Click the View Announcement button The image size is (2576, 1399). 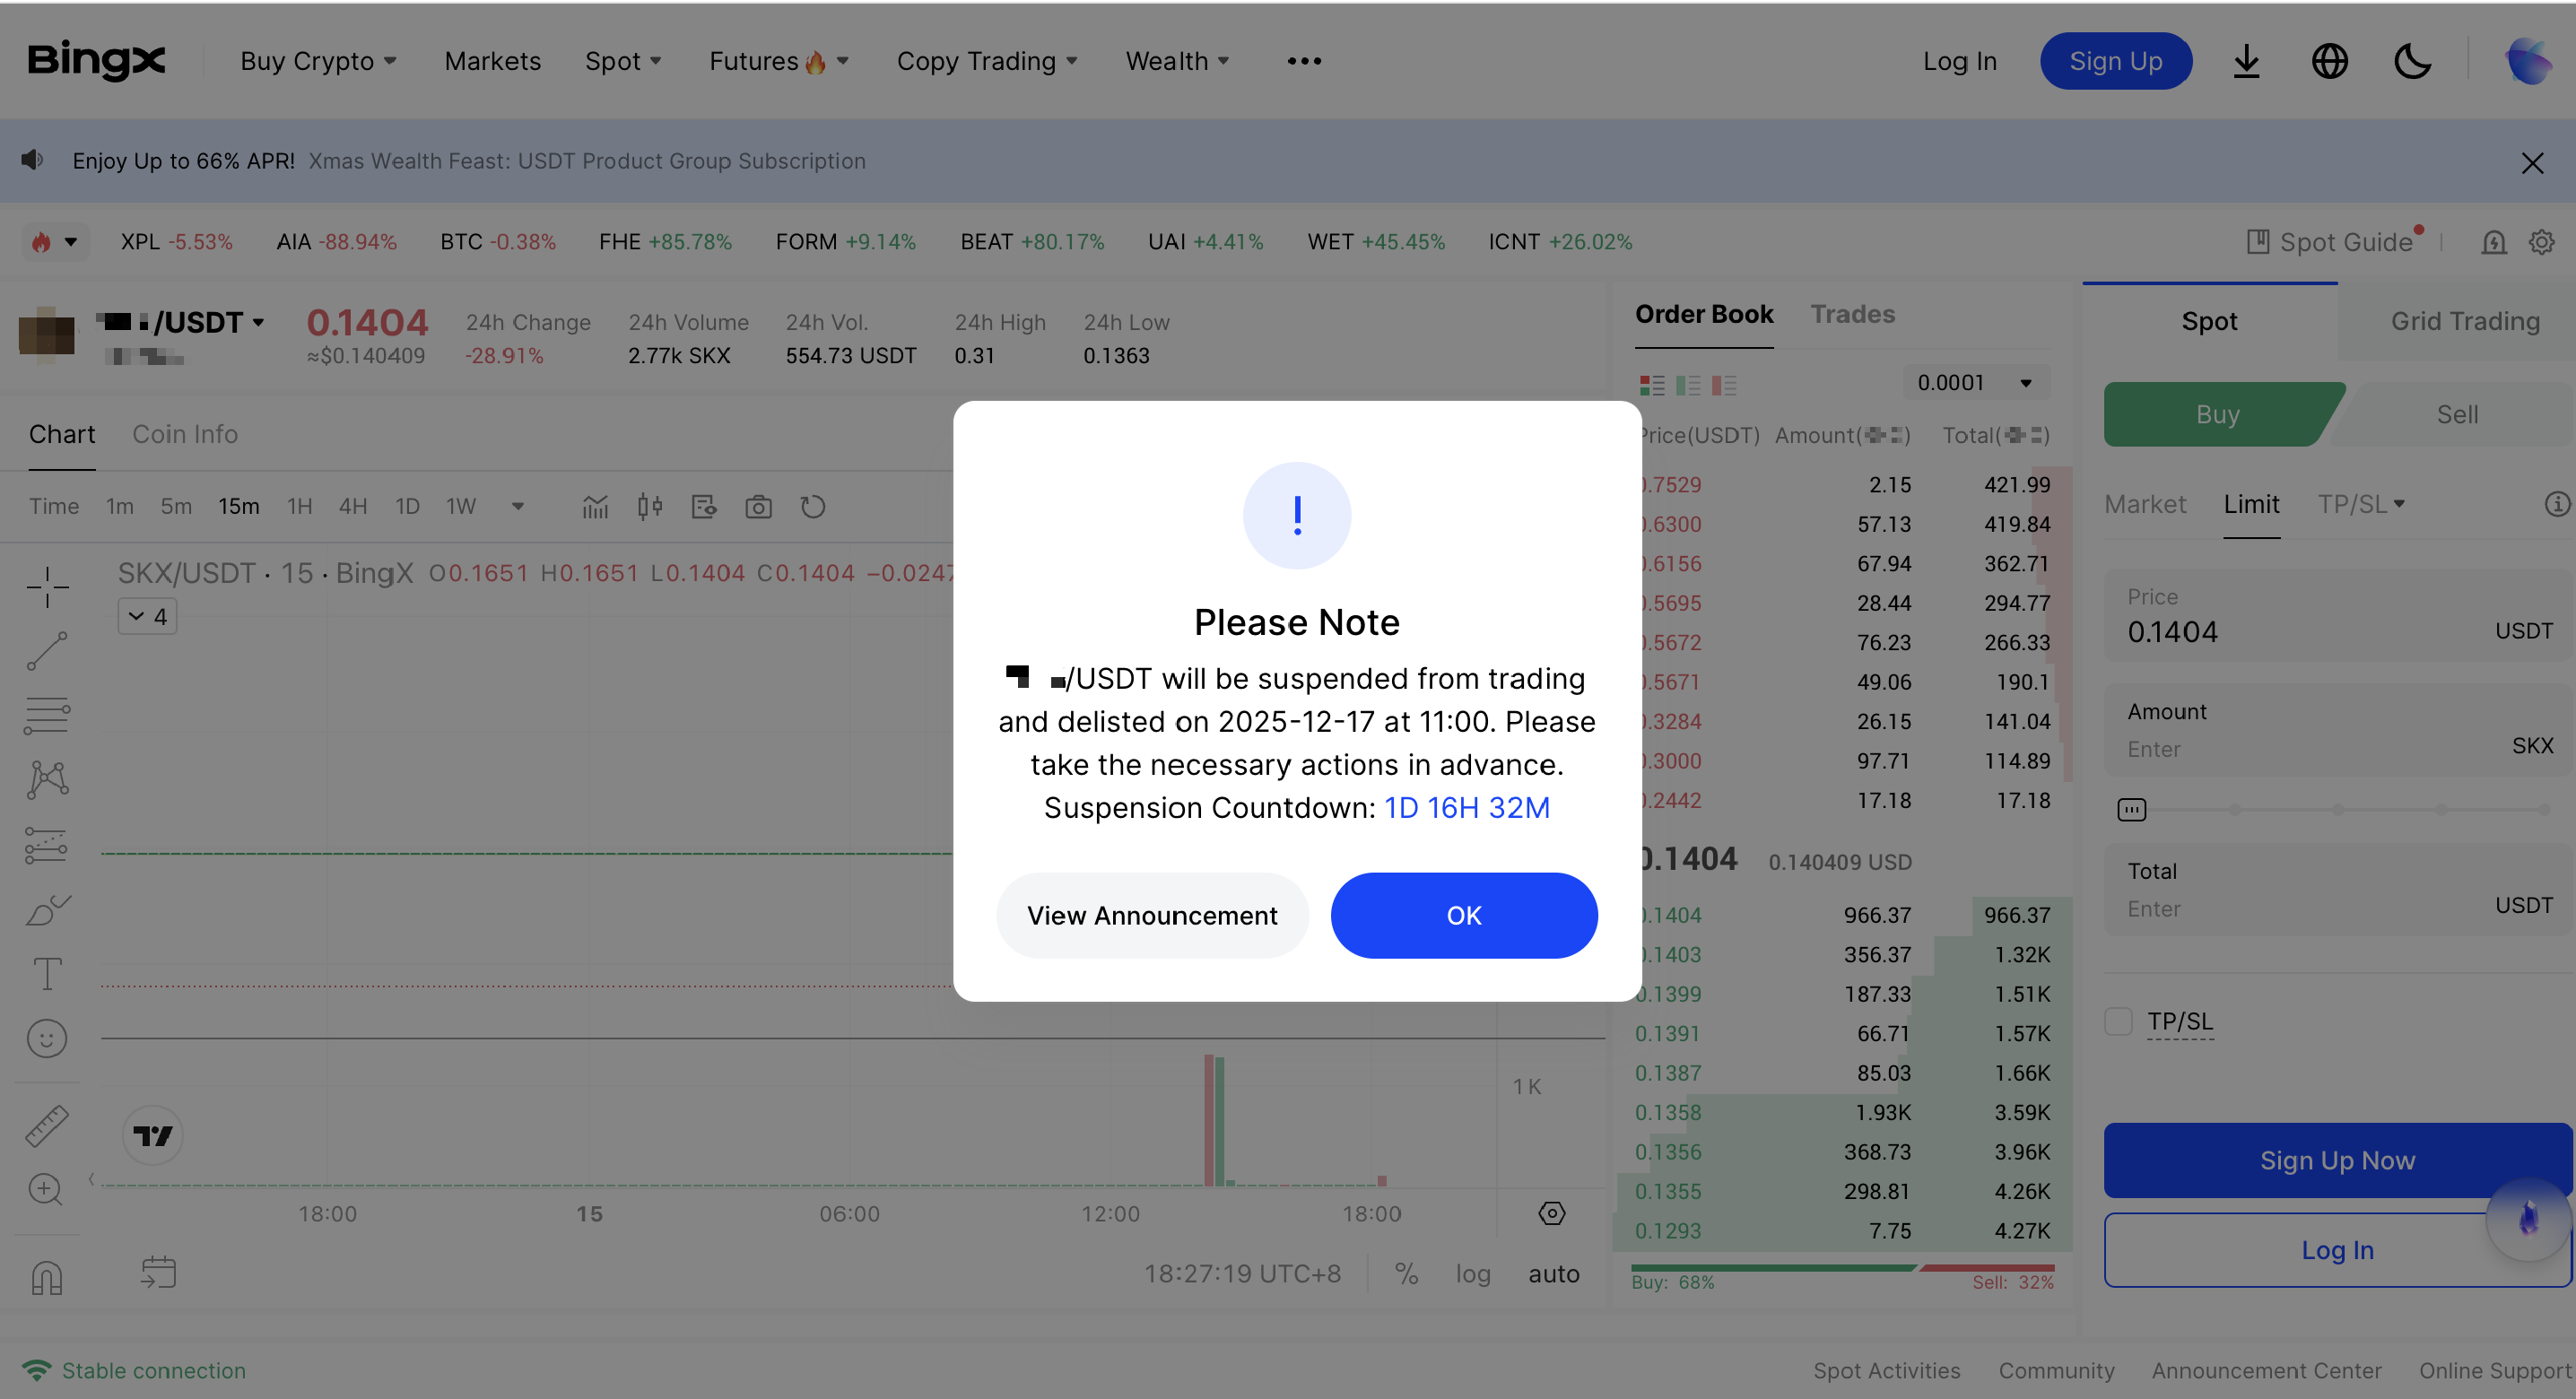coord(1151,915)
